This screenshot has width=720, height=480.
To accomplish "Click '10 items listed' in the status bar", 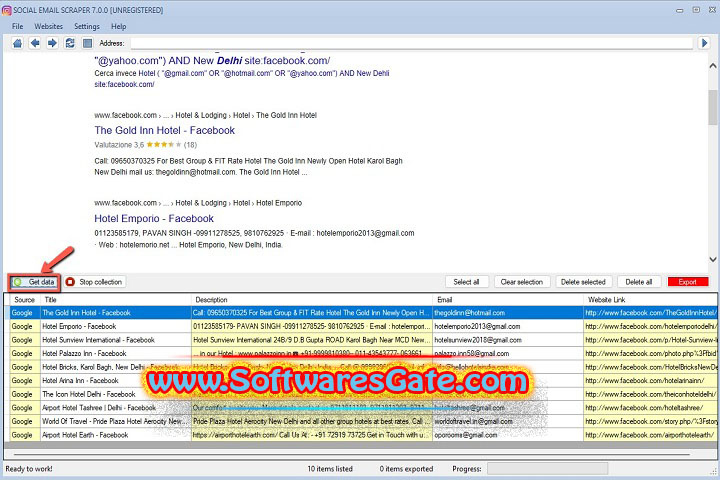I will [330, 469].
